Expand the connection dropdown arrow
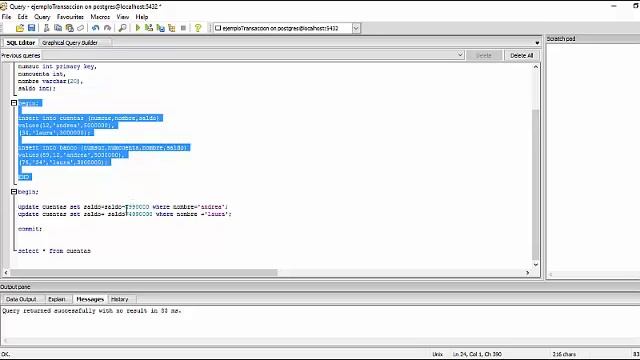 pyautogui.click(x=356, y=28)
